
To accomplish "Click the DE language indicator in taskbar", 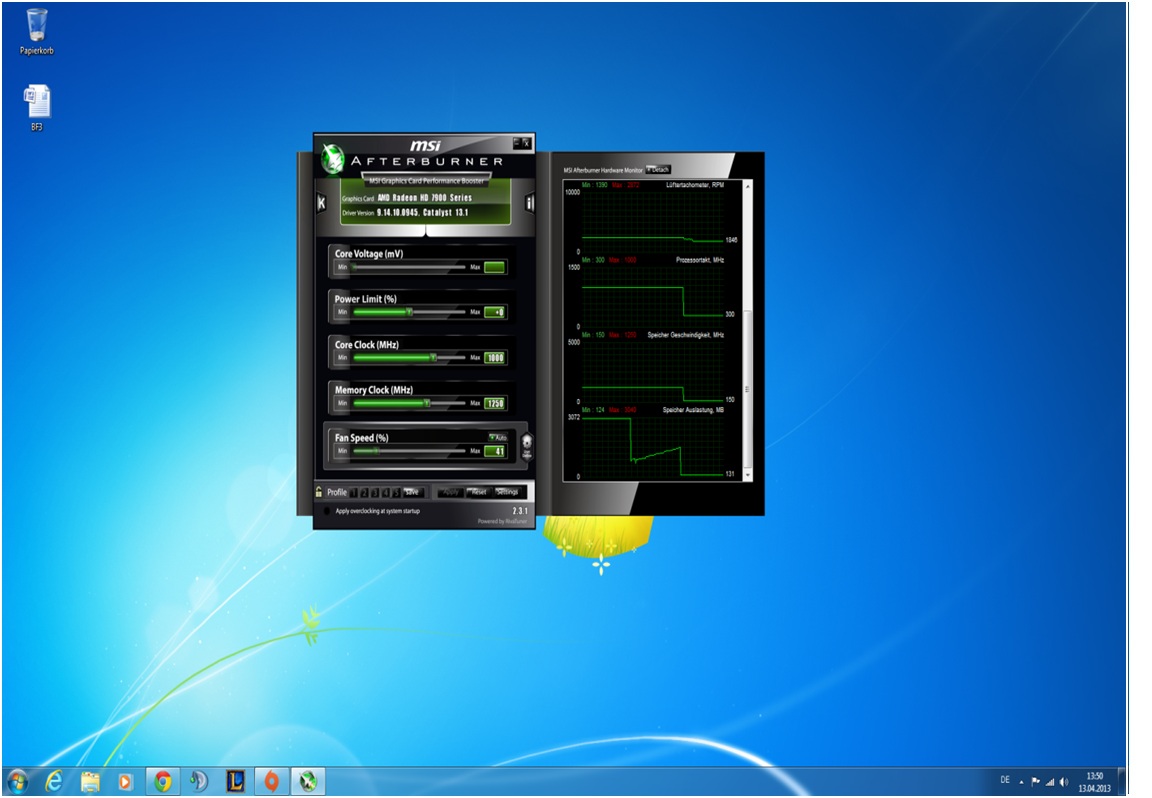I will pyautogui.click(x=1004, y=780).
